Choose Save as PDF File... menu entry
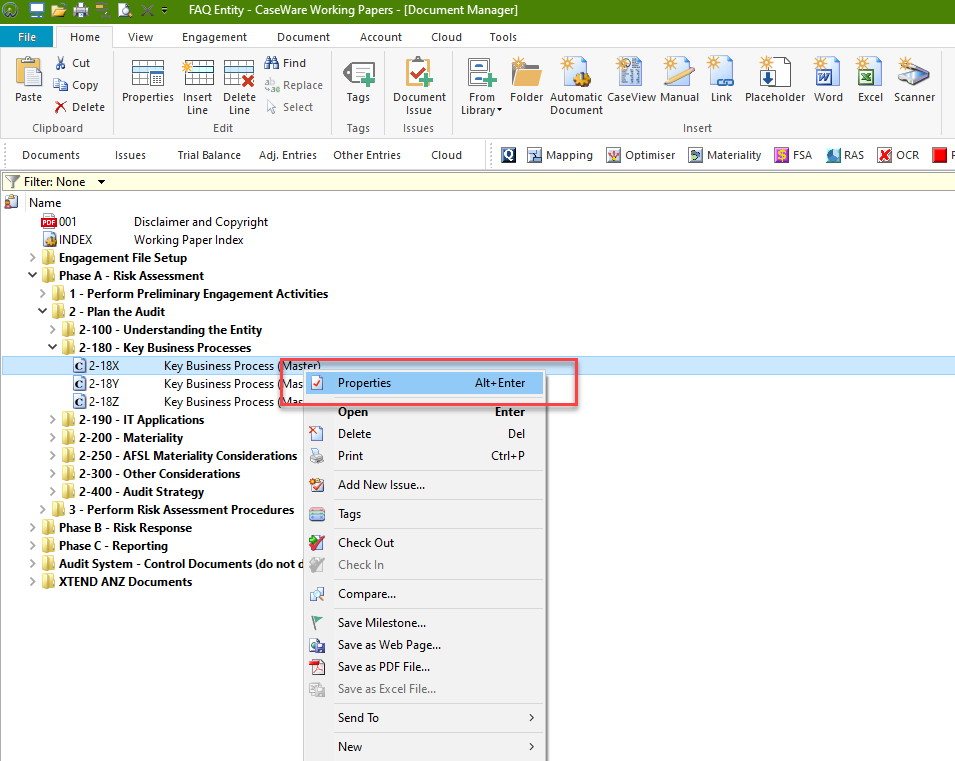This screenshot has height=761, width=955. [x=425, y=667]
